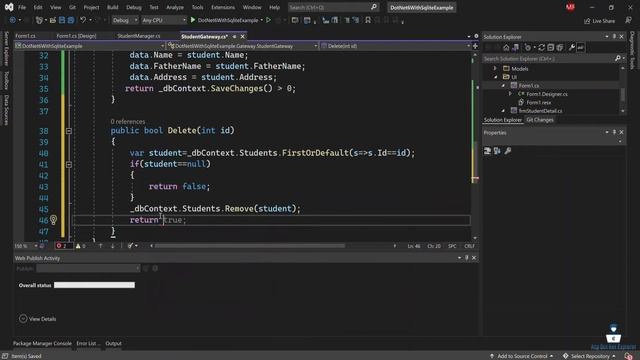Click Select Repository in the status bar
Image resolution: width=640 pixels, height=360 pixels.
589,356
